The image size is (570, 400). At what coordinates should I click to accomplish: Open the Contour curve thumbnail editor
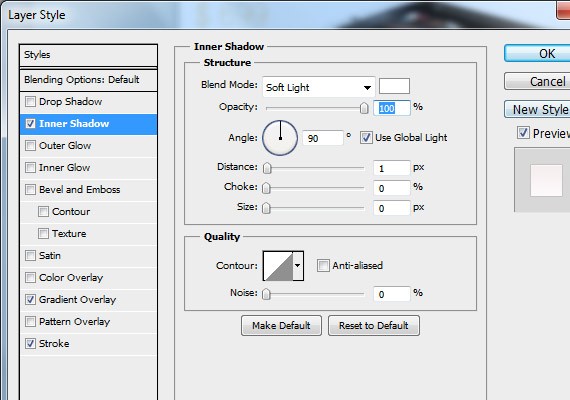[278, 266]
